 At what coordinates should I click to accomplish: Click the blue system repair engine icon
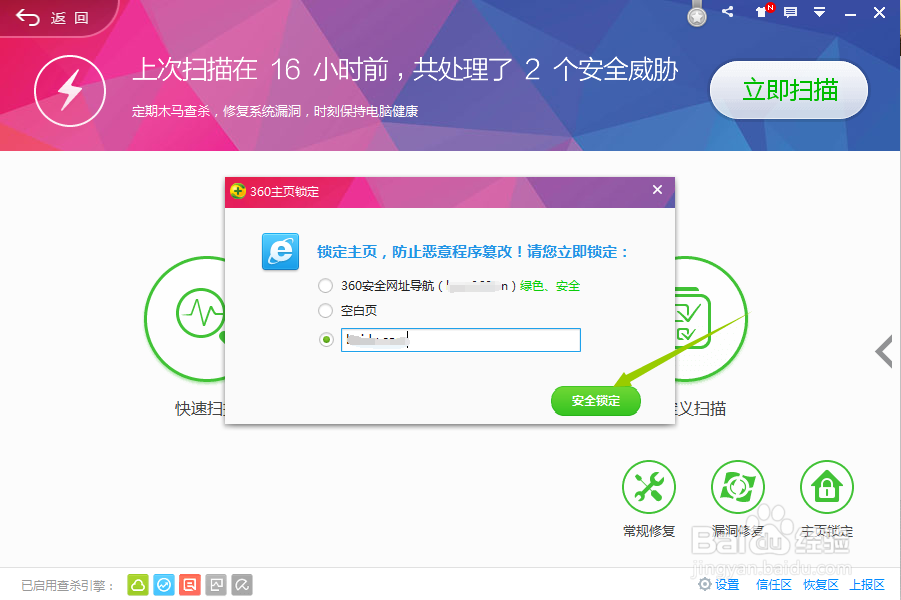[164, 585]
